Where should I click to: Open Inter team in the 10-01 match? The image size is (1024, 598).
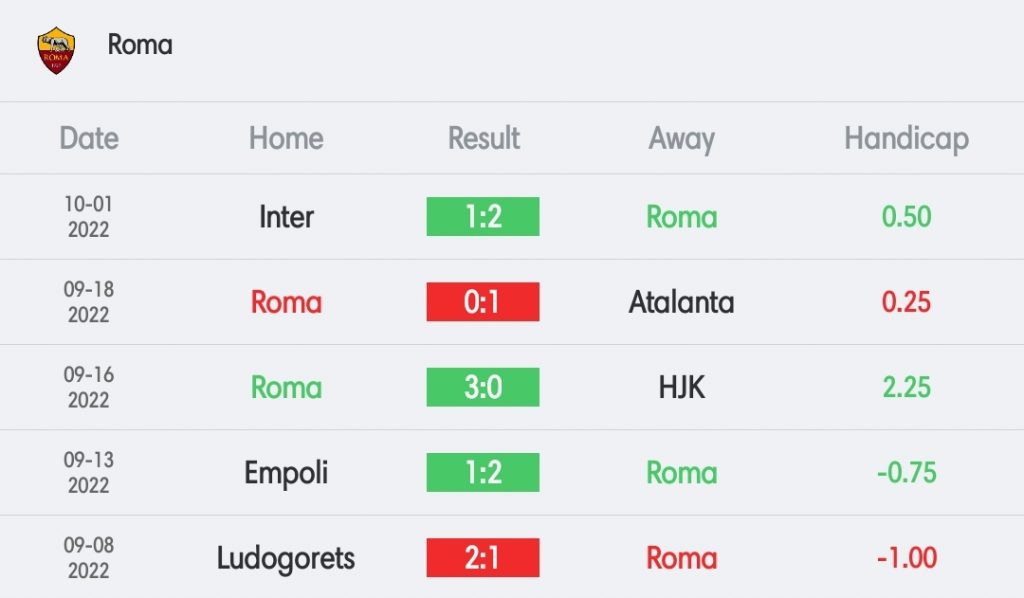click(286, 217)
